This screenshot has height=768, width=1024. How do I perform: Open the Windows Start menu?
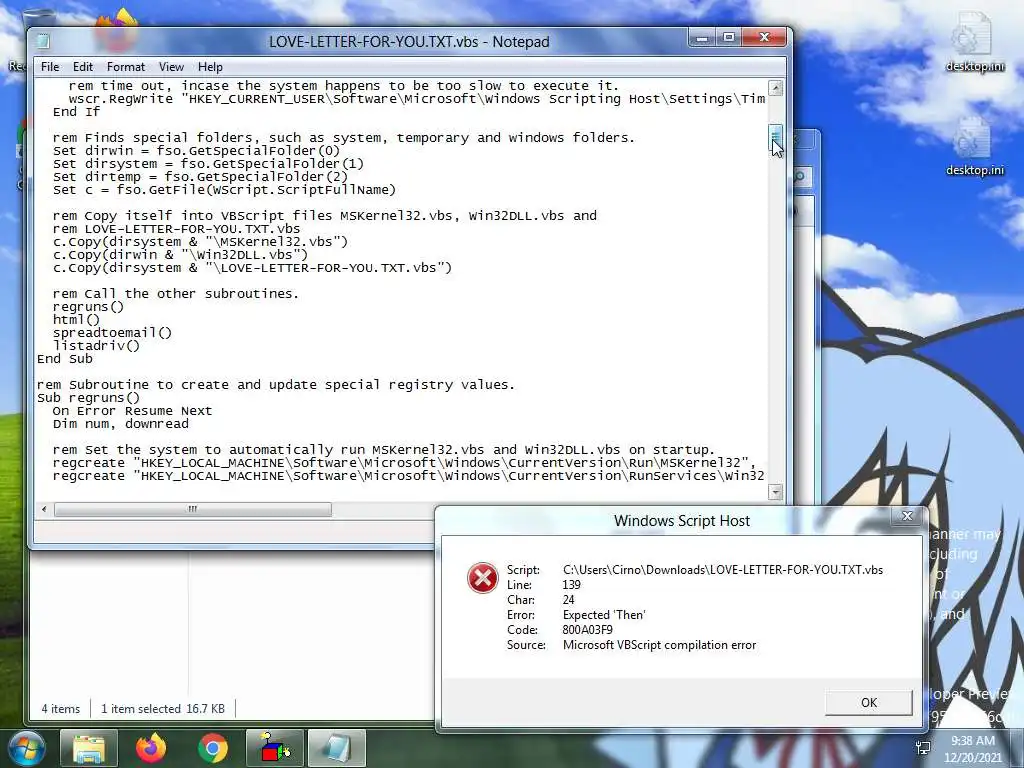pos(25,748)
